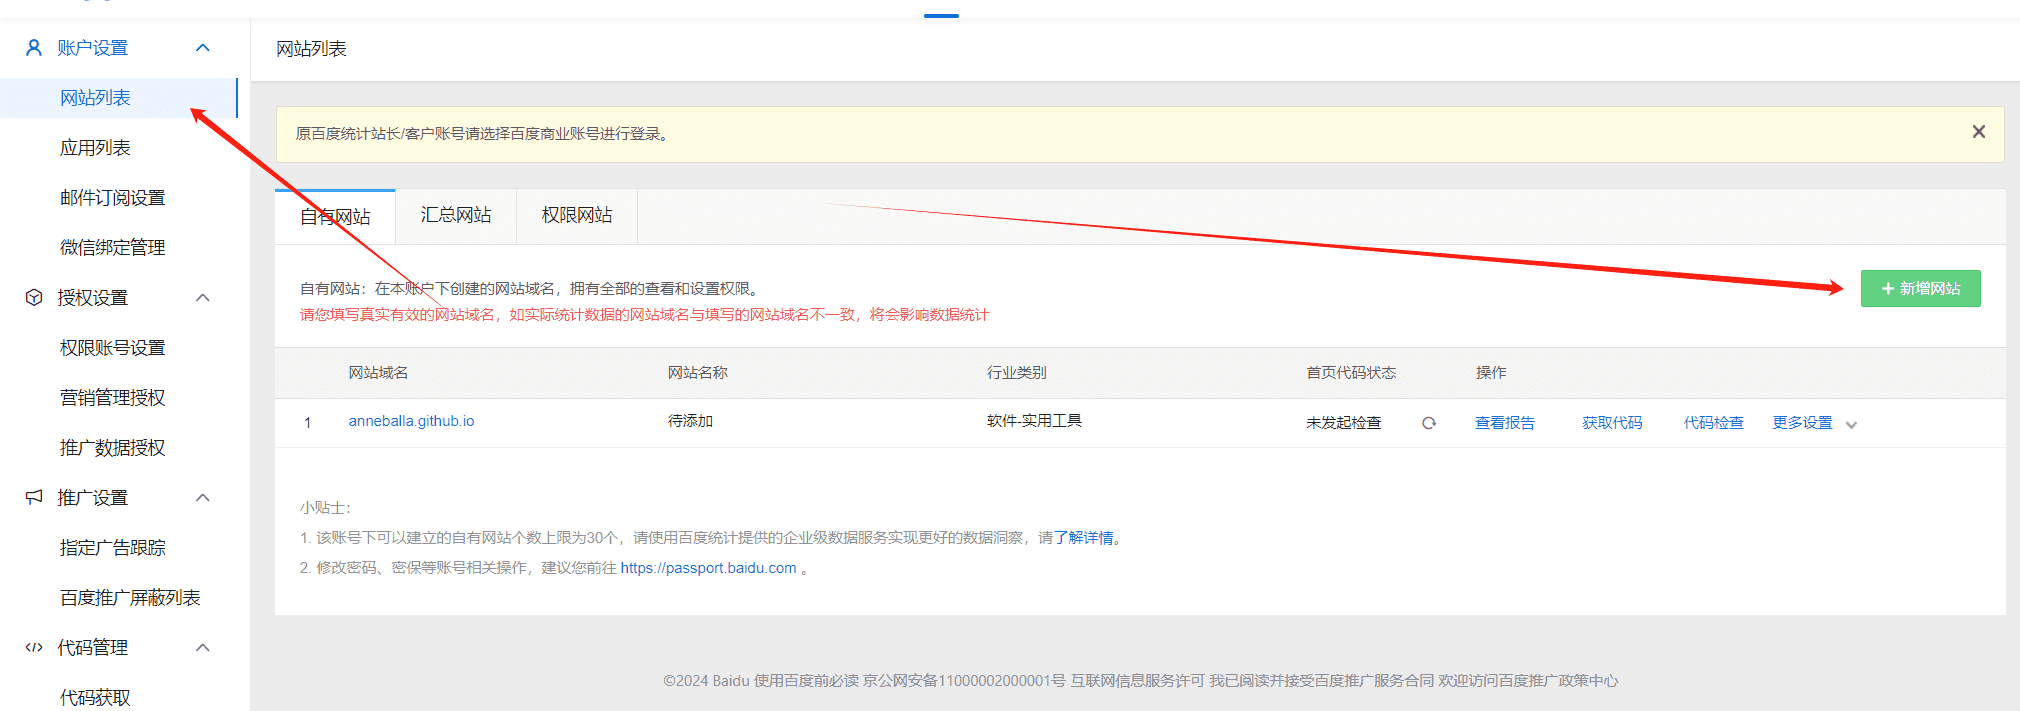The image size is (2020, 711).
Task: Click the 授权设置 cube icon
Action: pyautogui.click(x=34, y=297)
